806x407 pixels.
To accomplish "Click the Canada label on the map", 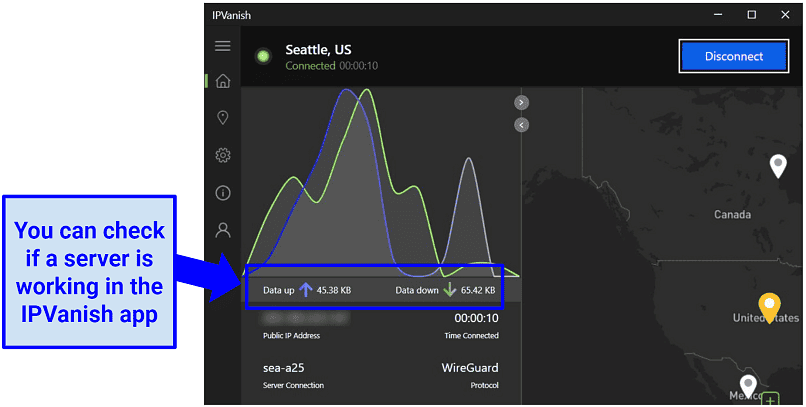I will [x=732, y=214].
